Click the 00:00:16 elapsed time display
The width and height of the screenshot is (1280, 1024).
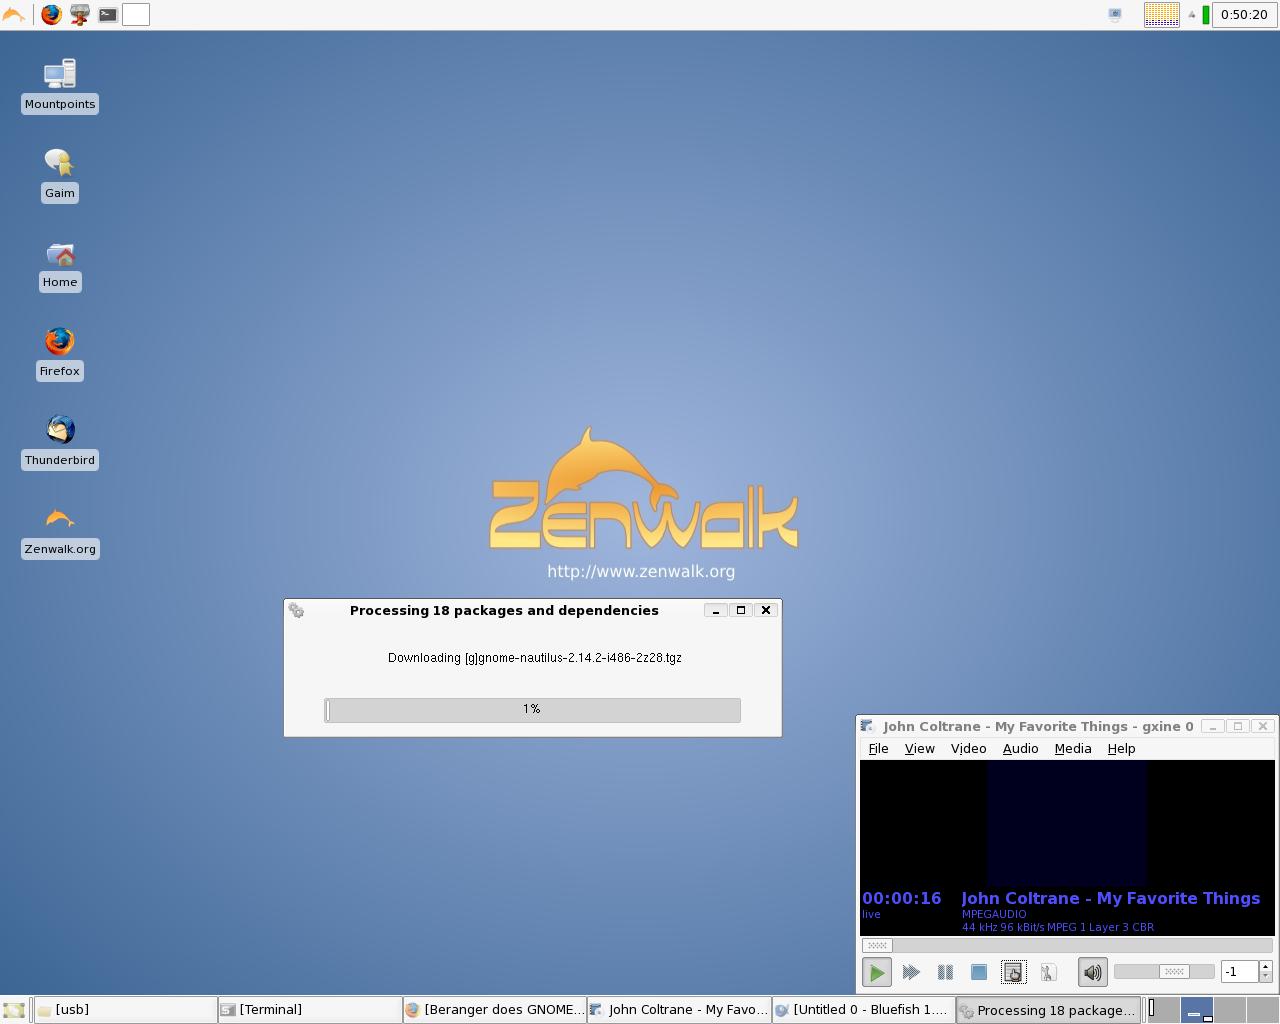[902, 898]
